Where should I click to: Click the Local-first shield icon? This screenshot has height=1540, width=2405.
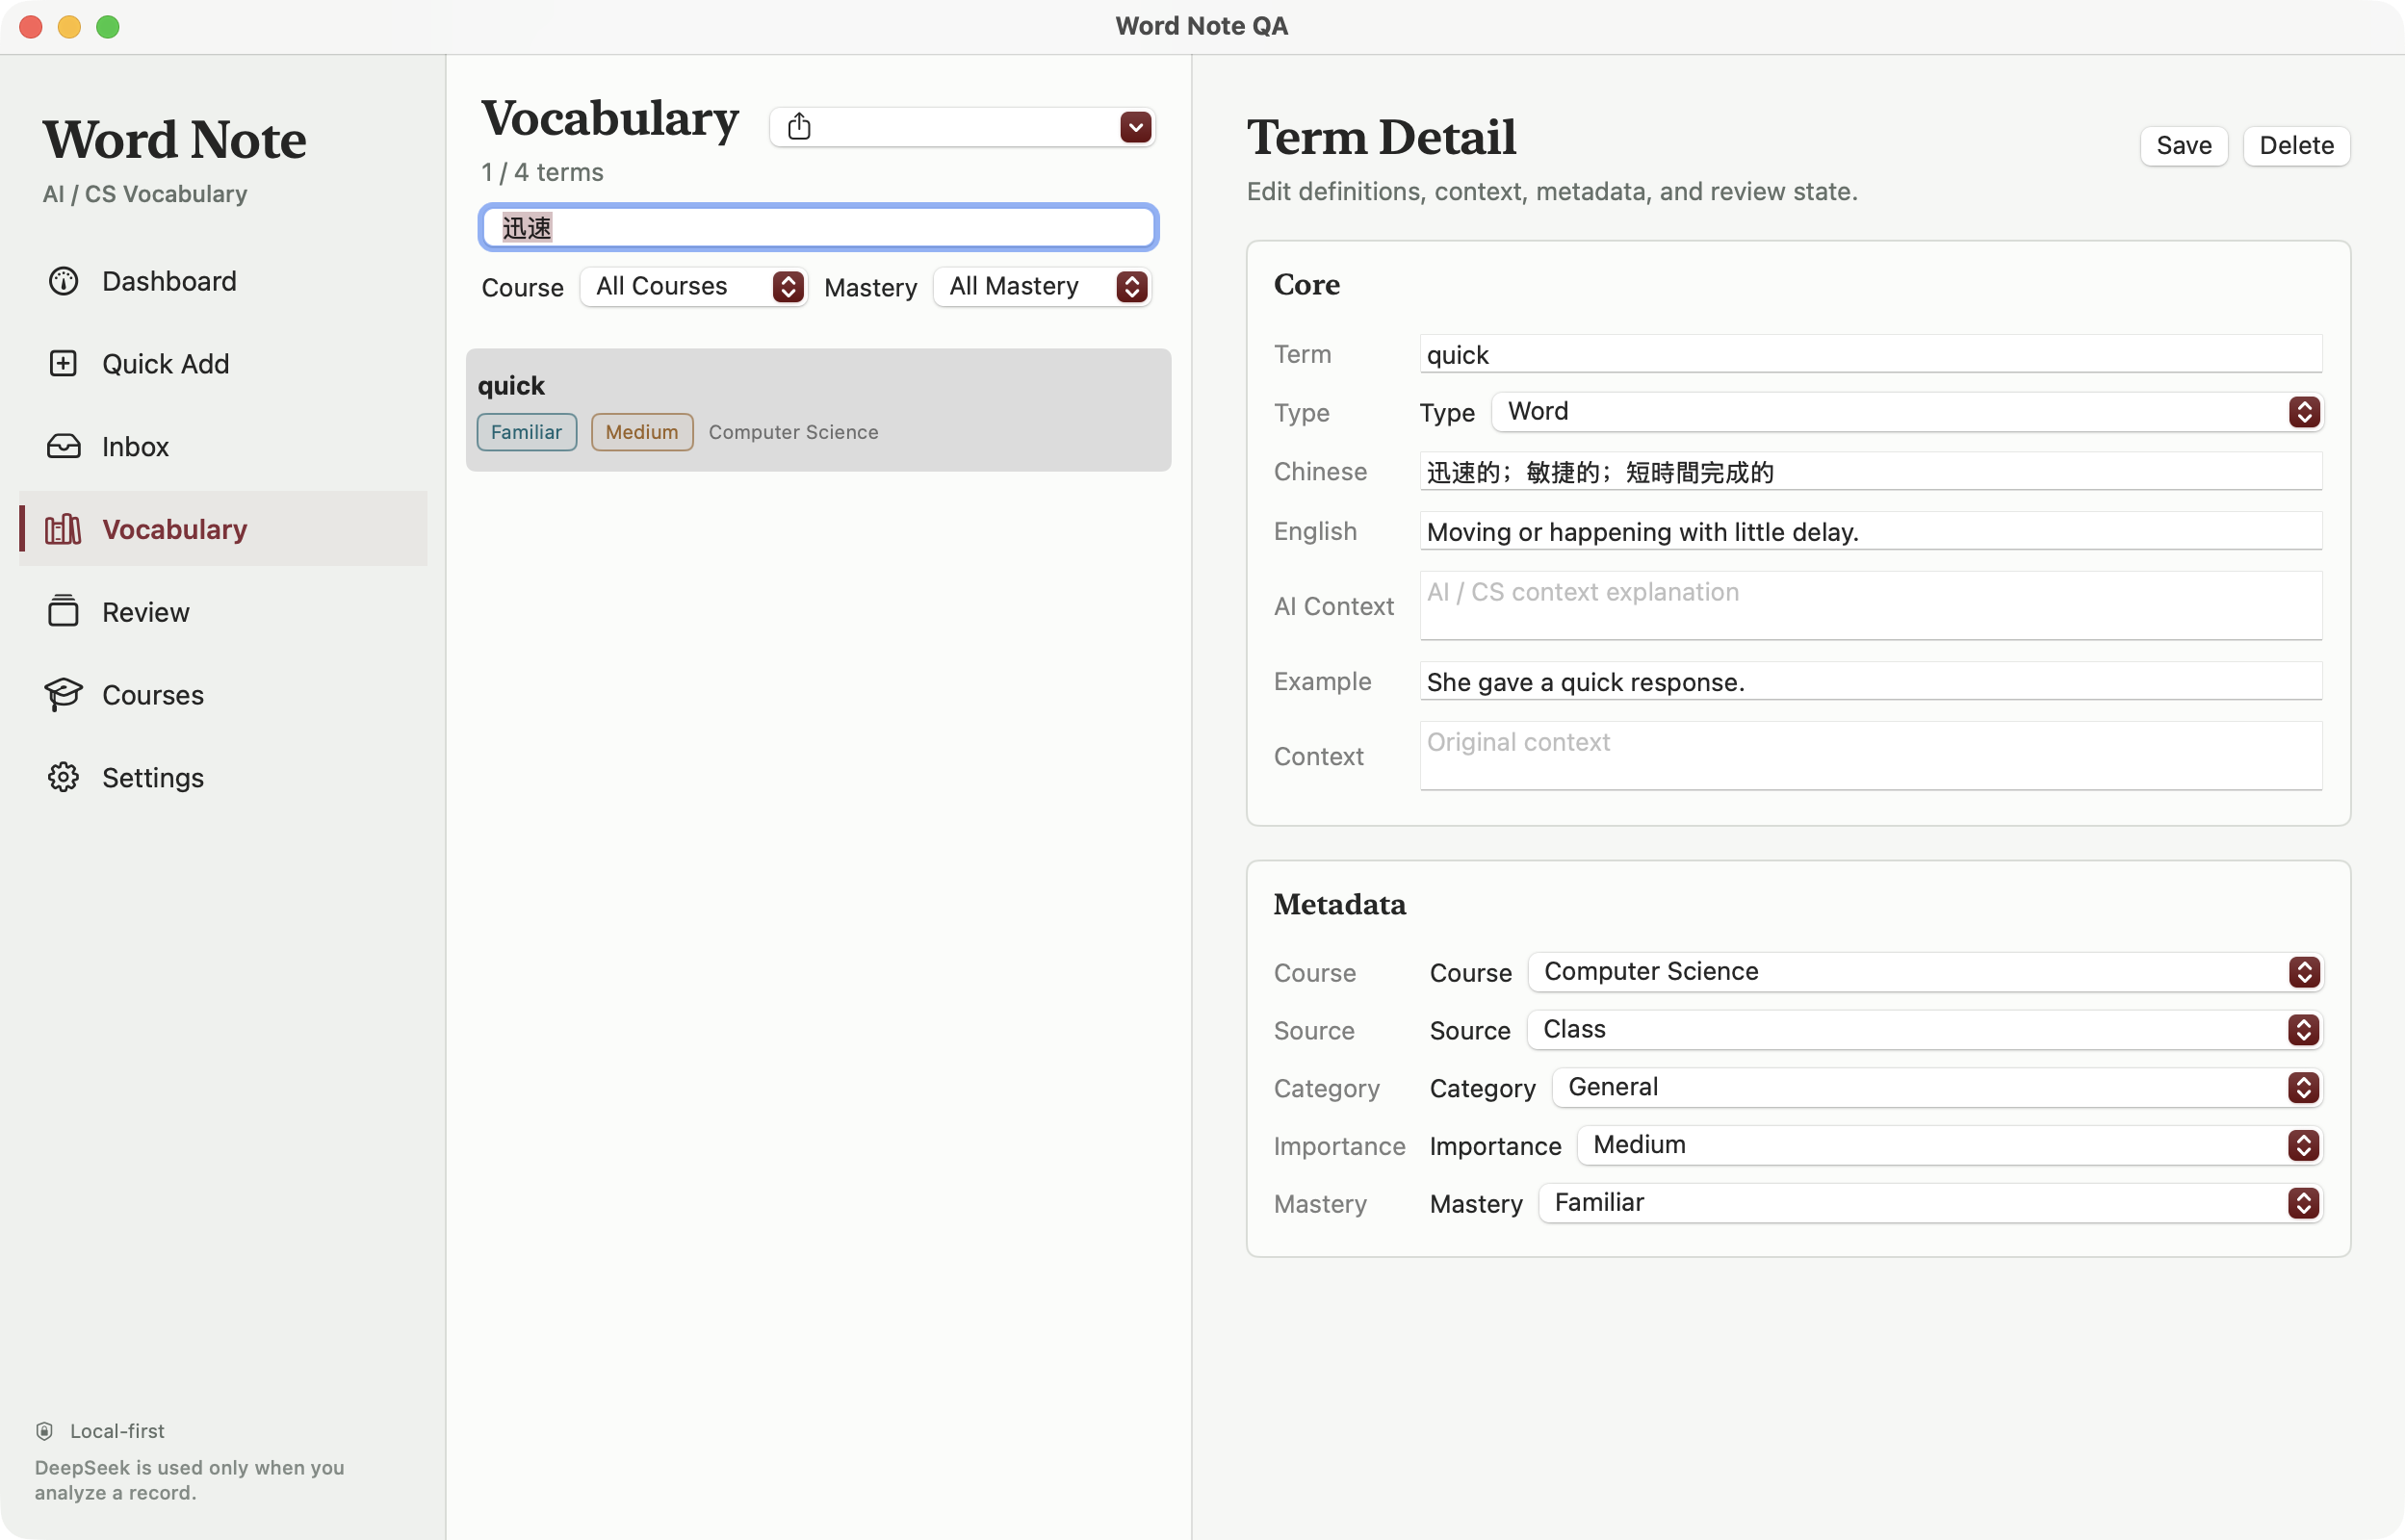pos(44,1431)
